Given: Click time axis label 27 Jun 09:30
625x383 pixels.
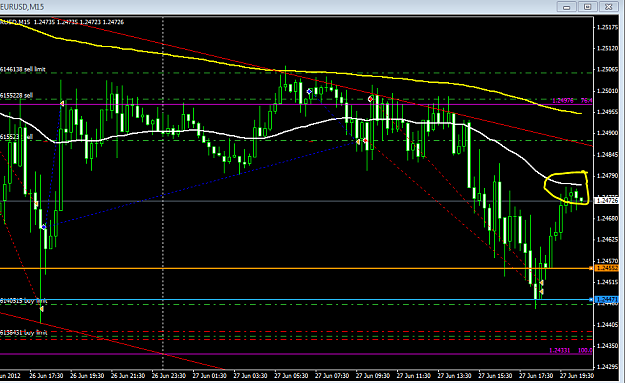Looking at the screenshot, I should (x=373, y=376).
